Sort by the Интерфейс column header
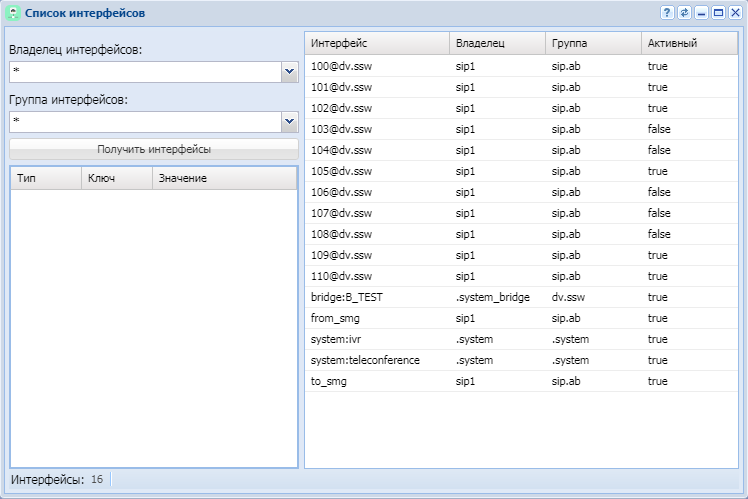Image resolution: width=748 pixels, height=499 pixels. coord(376,44)
